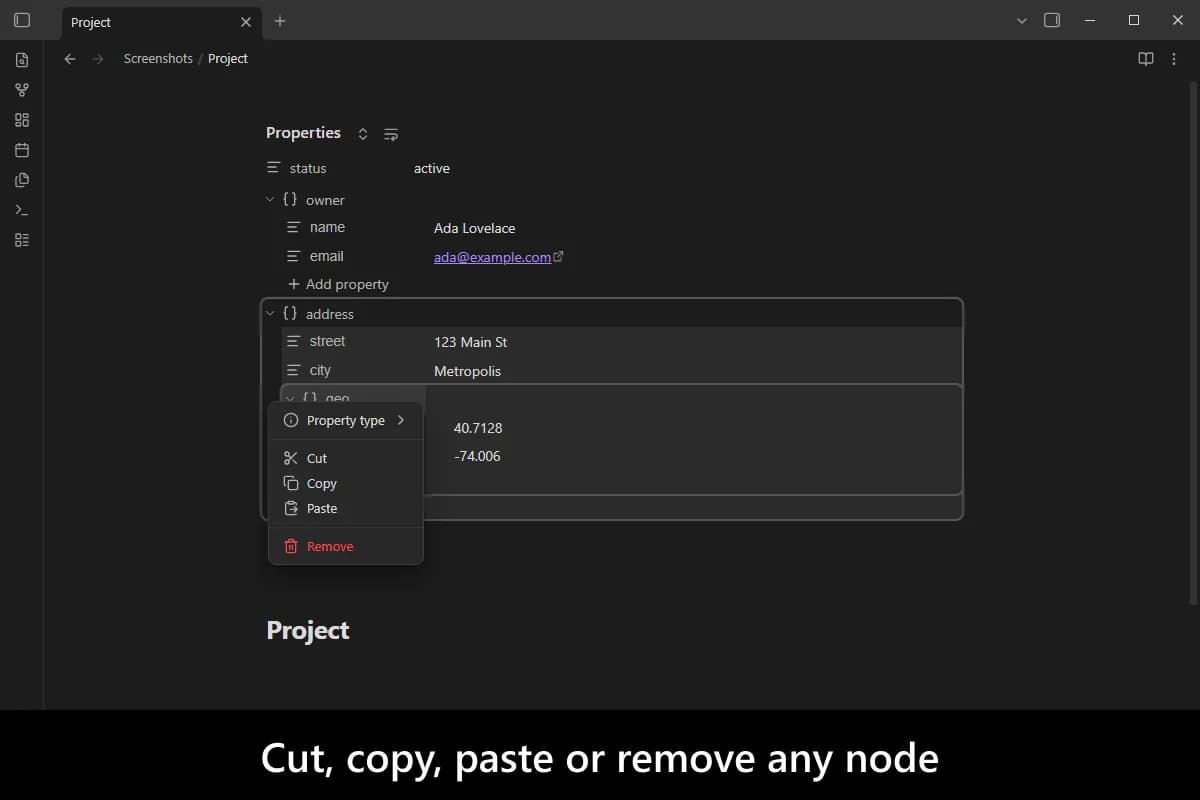Screen dimensions: 1200x800
Task: Navigate forward with the right arrow
Action: pyautogui.click(x=97, y=59)
